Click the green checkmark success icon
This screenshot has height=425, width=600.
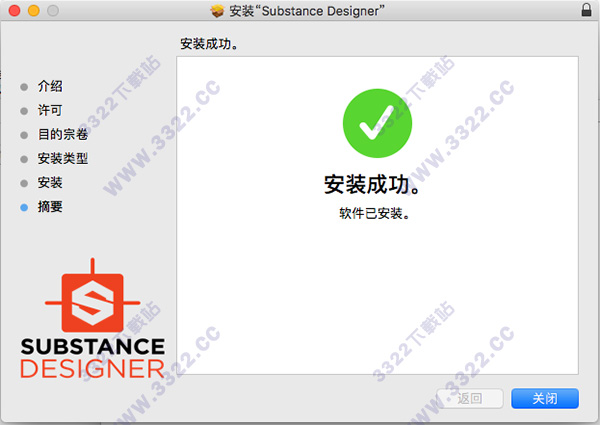(377, 123)
